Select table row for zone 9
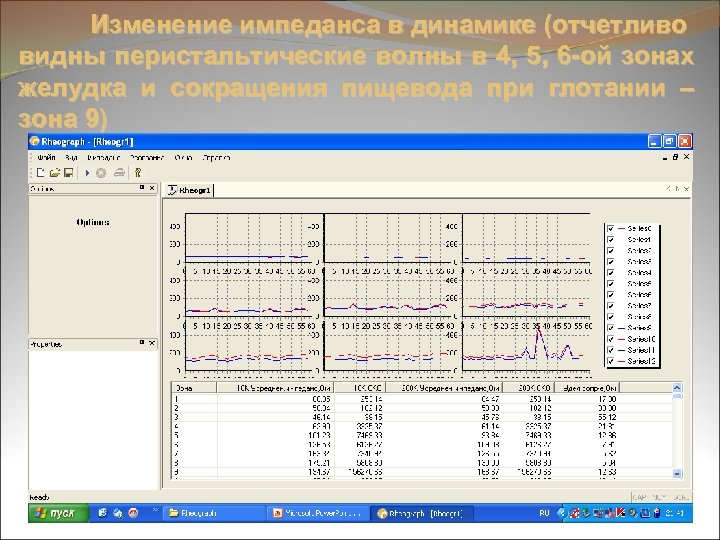 point(422,471)
